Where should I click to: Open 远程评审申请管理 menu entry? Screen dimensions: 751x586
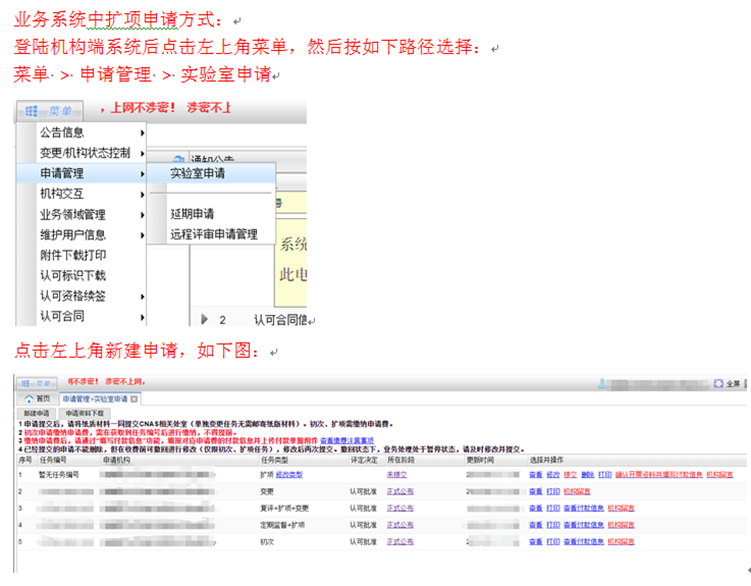213,234
